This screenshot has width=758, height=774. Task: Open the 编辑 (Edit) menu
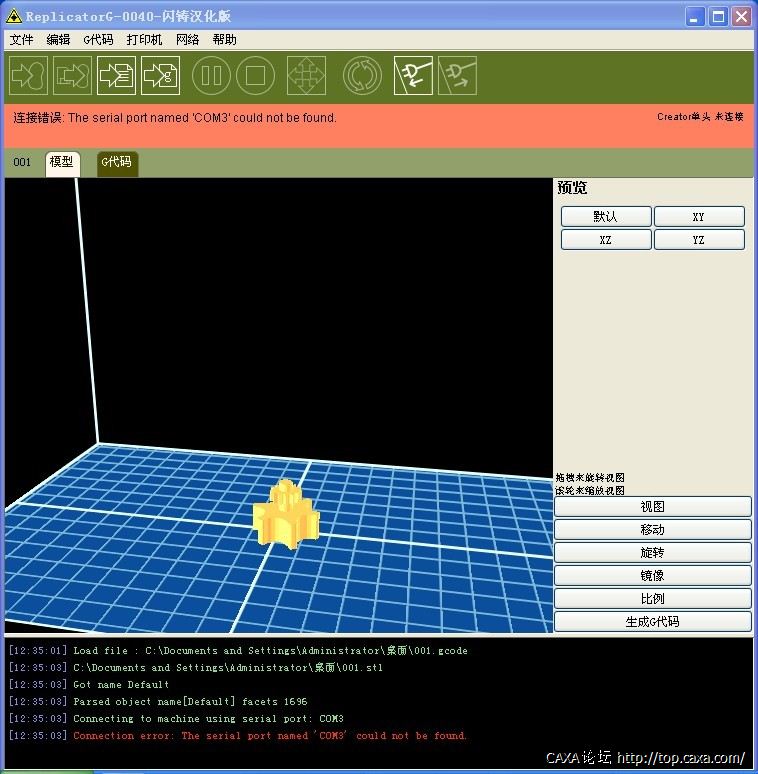[58, 39]
